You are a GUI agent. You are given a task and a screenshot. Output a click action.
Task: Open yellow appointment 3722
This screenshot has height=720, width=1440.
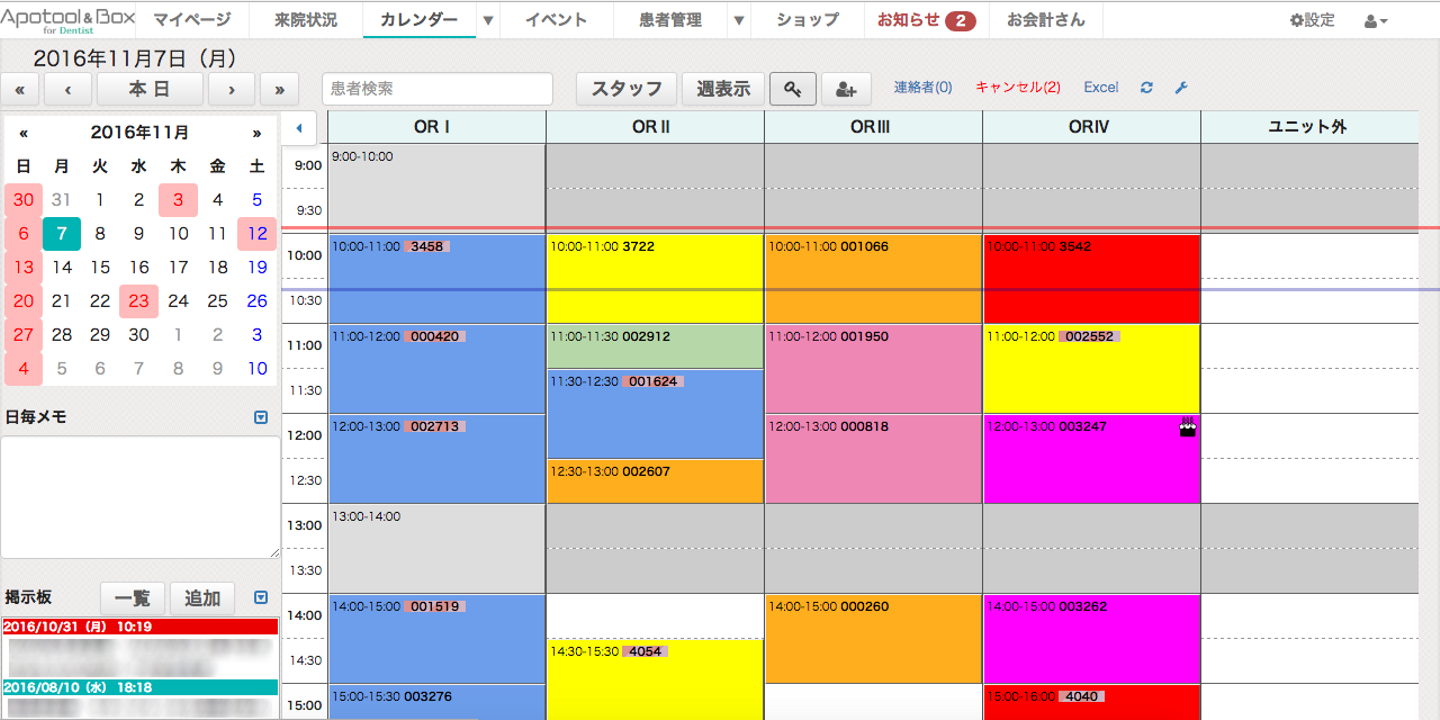pos(655,279)
